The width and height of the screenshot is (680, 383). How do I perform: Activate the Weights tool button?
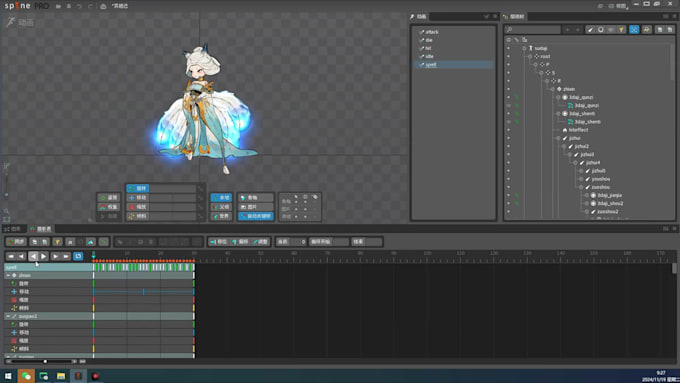108,207
